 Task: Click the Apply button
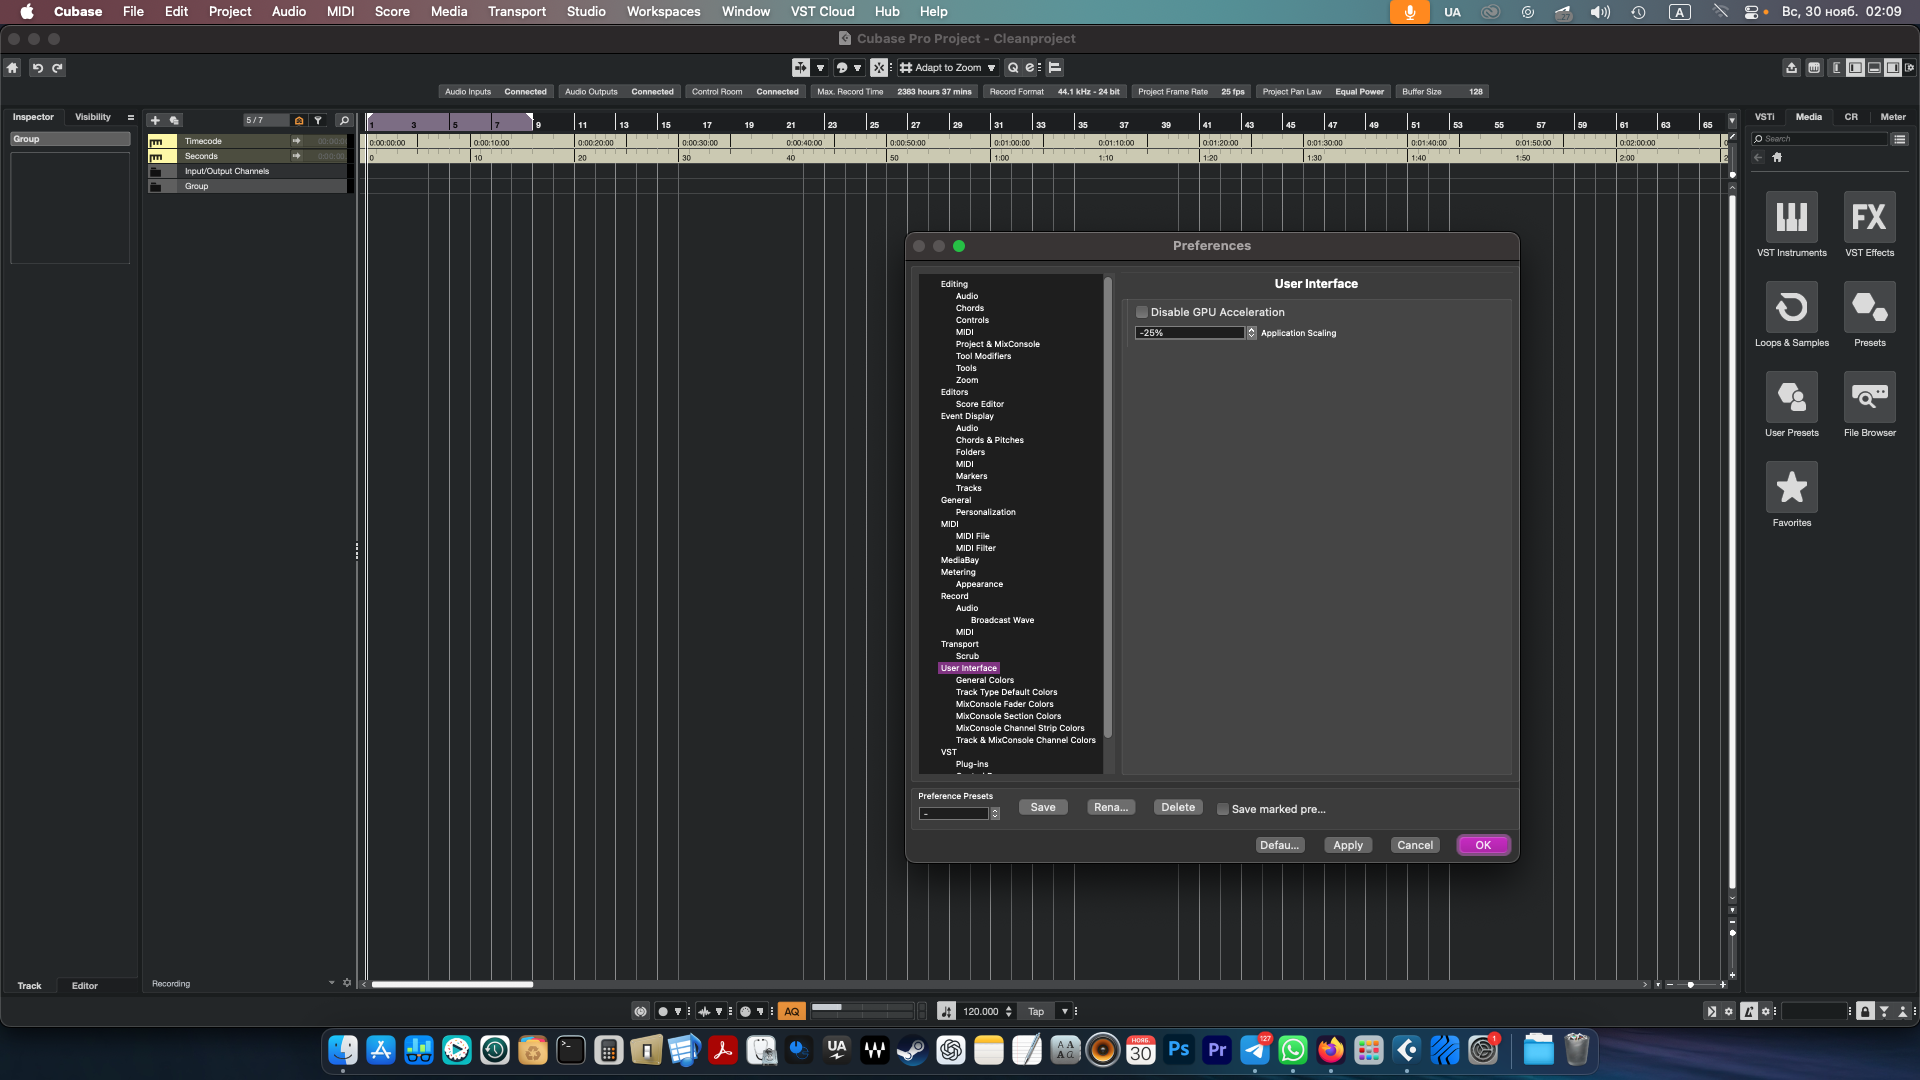tap(1347, 845)
